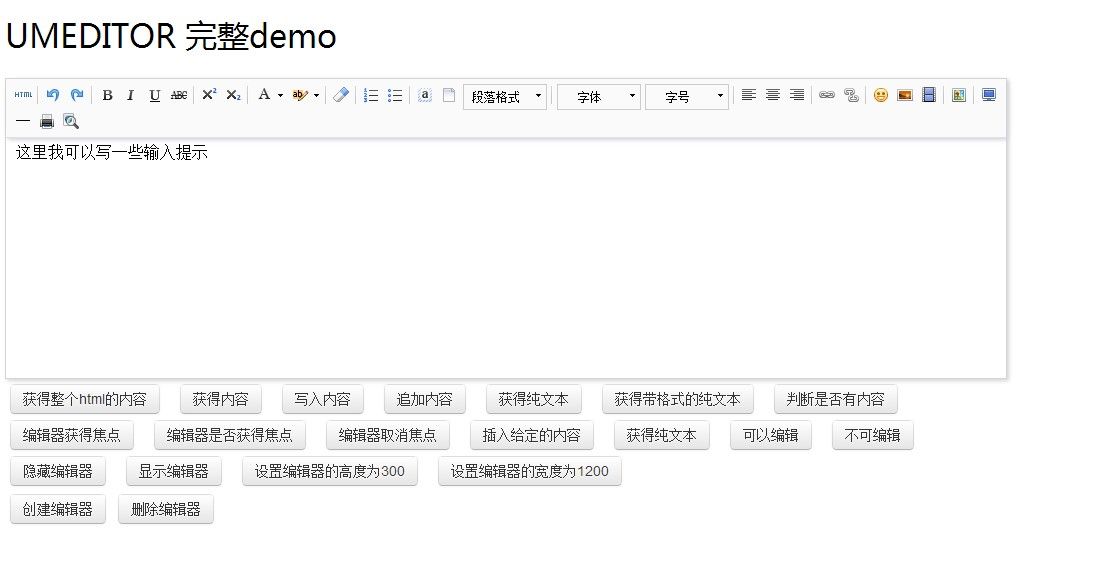Click the highlight background color icon

300,95
